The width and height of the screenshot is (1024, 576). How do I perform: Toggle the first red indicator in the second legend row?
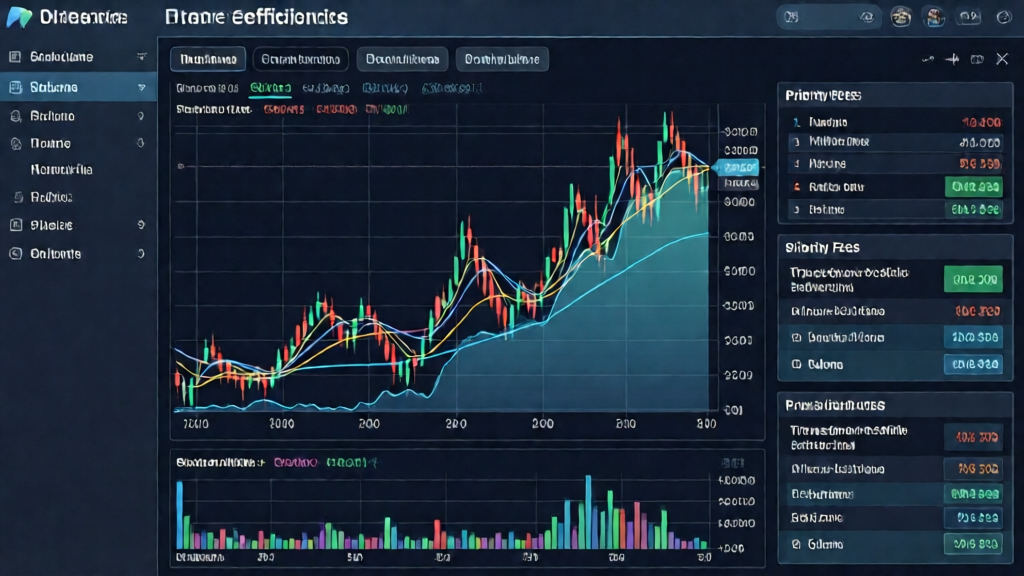pyautogui.click(x=283, y=110)
